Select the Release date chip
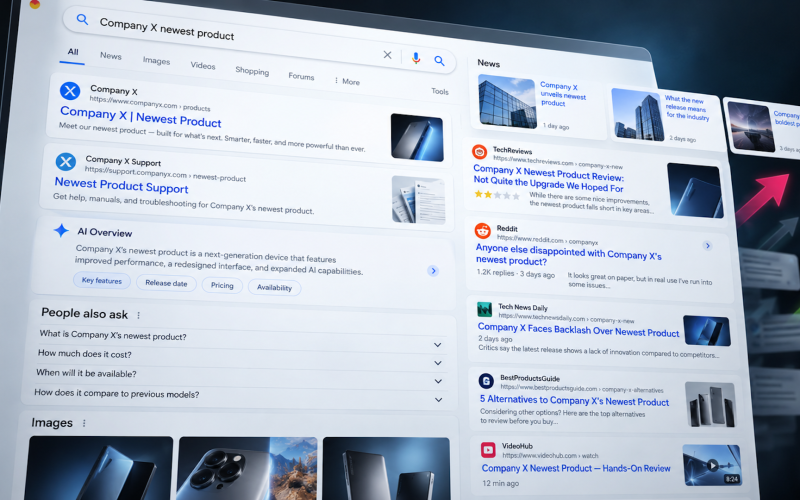The height and width of the screenshot is (500, 800). pos(166,283)
